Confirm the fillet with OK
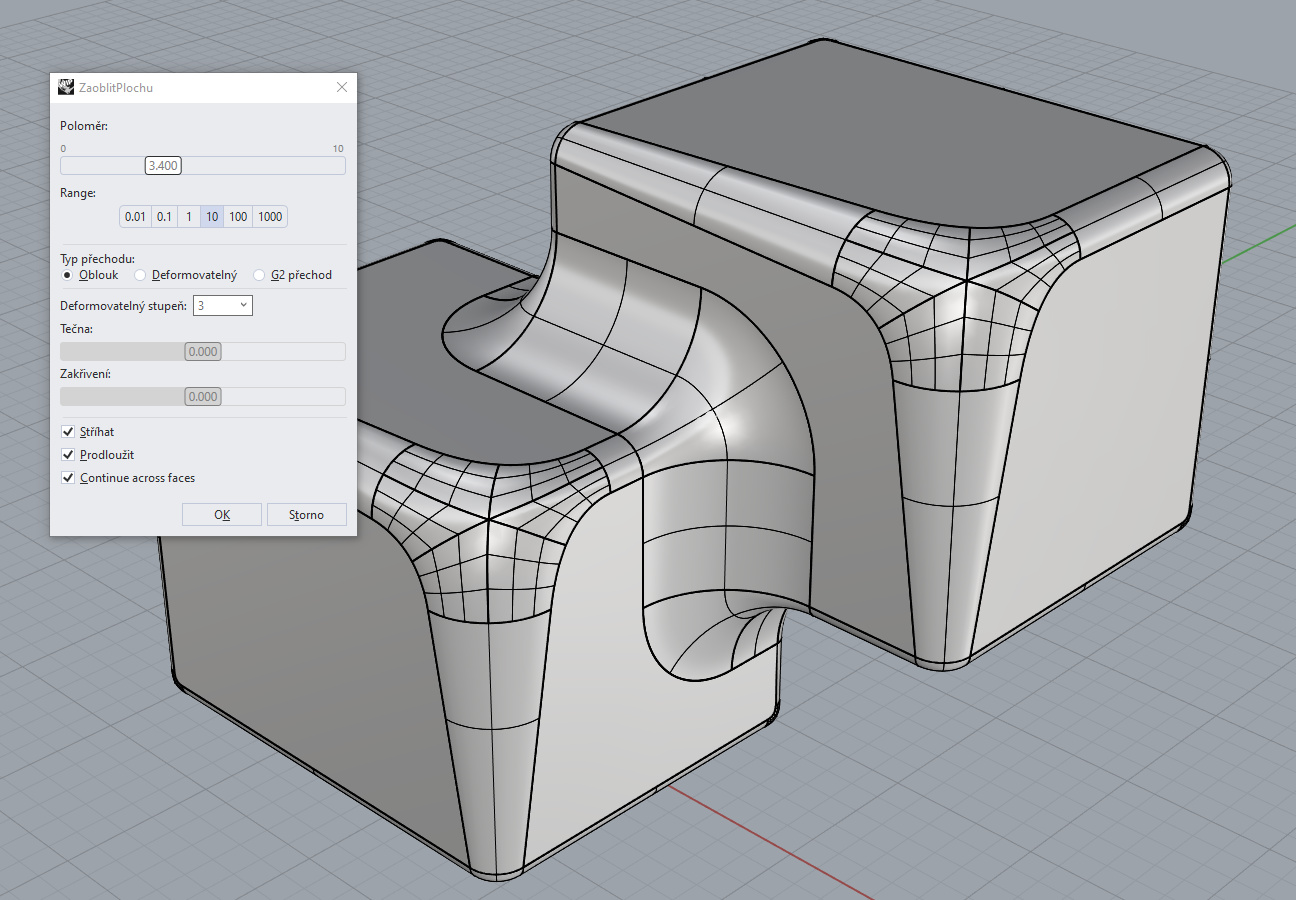Screen dimensions: 1296x900 [222, 515]
